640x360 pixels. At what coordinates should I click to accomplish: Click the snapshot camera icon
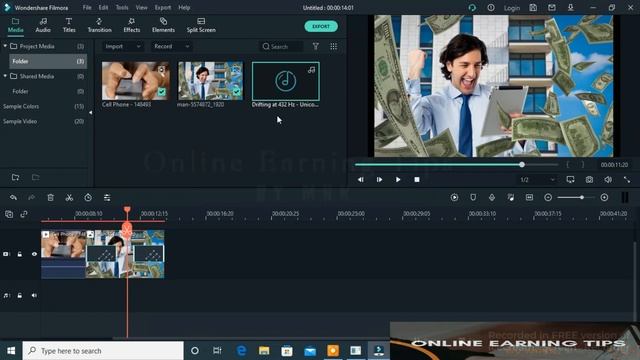coord(589,180)
